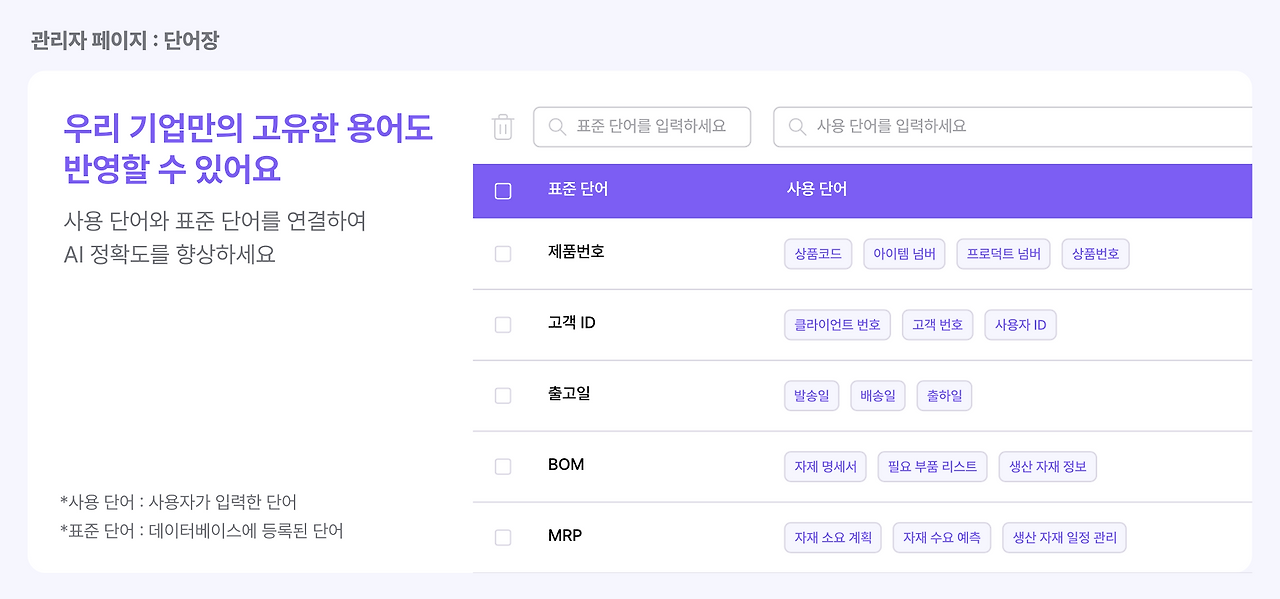Image resolution: width=1280 pixels, height=599 pixels.
Task: Select the 상품코드 usage word tag
Action: click(x=817, y=253)
